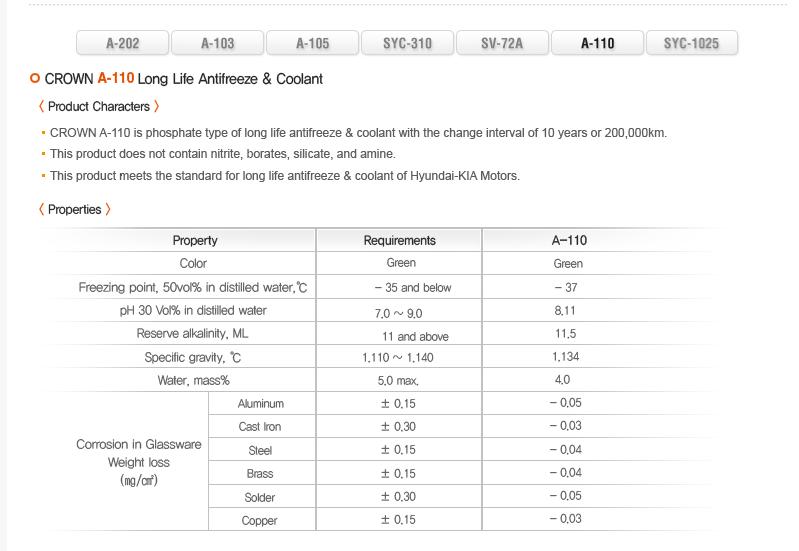Open the A-202 product tab
The height and width of the screenshot is (551, 799).
123,43
